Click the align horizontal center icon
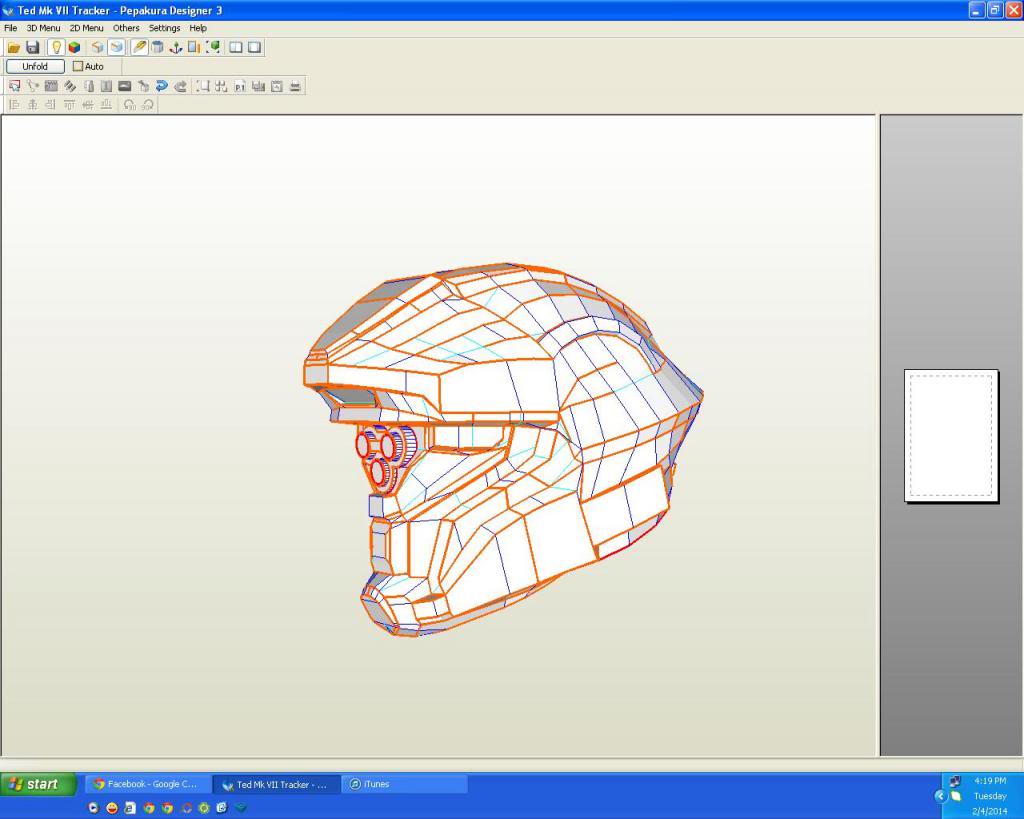 pyautogui.click(x=33, y=104)
